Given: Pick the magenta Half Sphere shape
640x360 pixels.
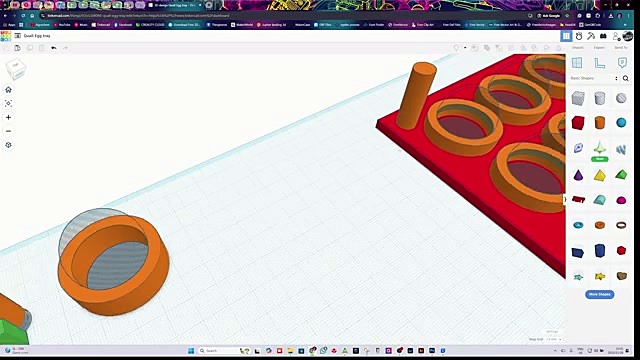Looking at the screenshot, I should 621,200.
